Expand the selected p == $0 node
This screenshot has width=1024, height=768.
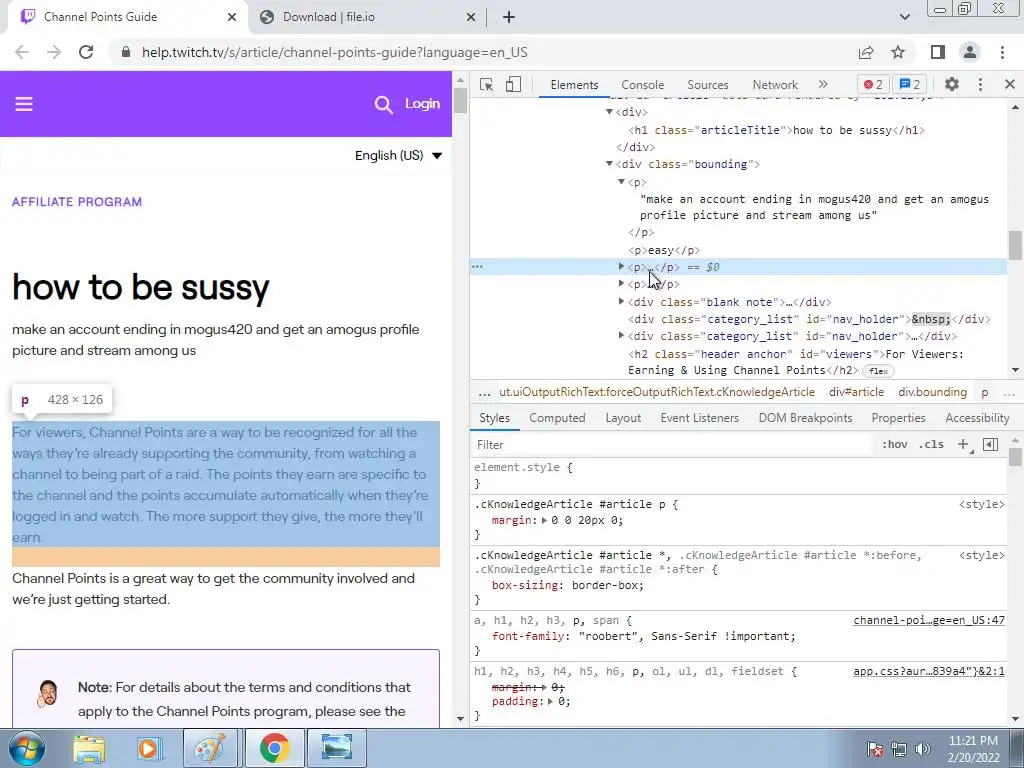pyautogui.click(x=622, y=266)
